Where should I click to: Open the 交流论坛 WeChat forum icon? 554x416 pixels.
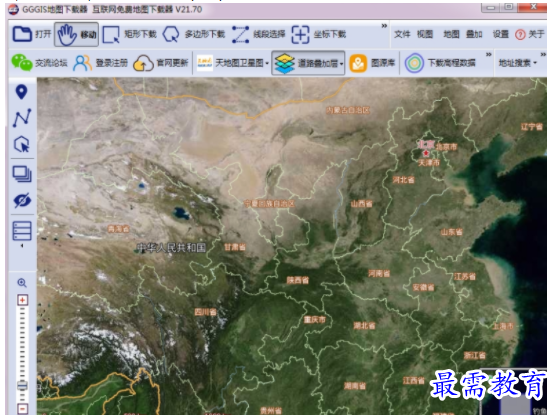(22, 63)
